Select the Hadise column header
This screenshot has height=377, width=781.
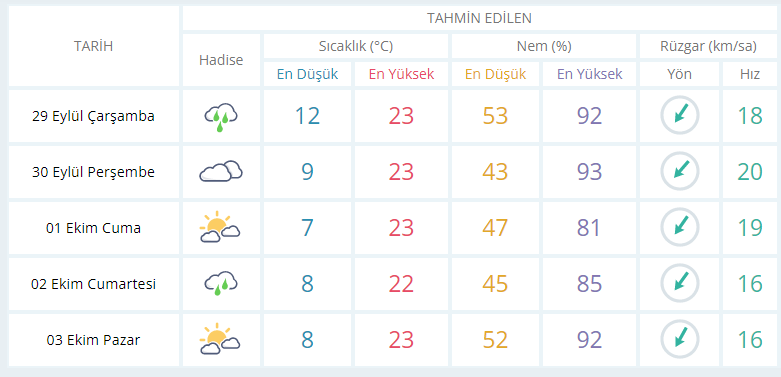point(221,60)
